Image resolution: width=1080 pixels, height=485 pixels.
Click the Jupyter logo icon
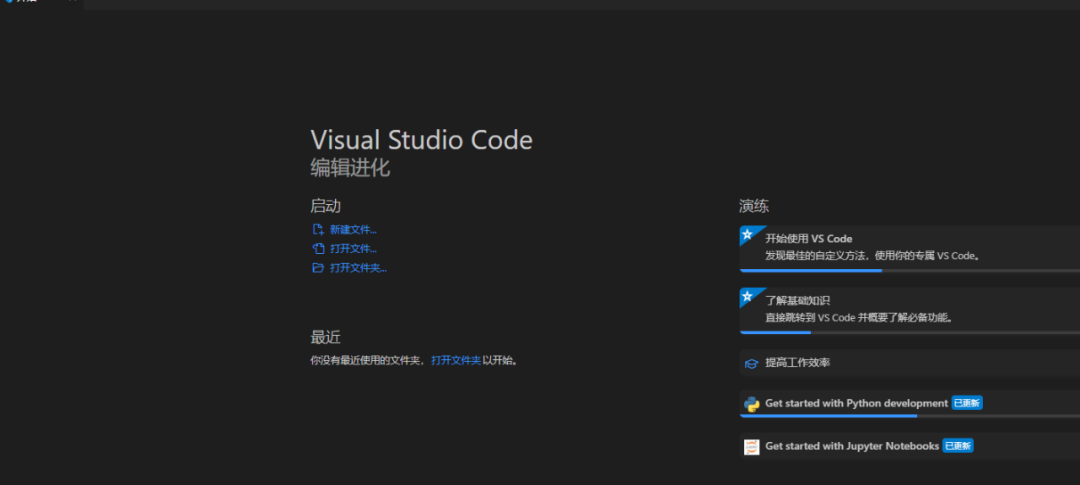tap(751, 446)
